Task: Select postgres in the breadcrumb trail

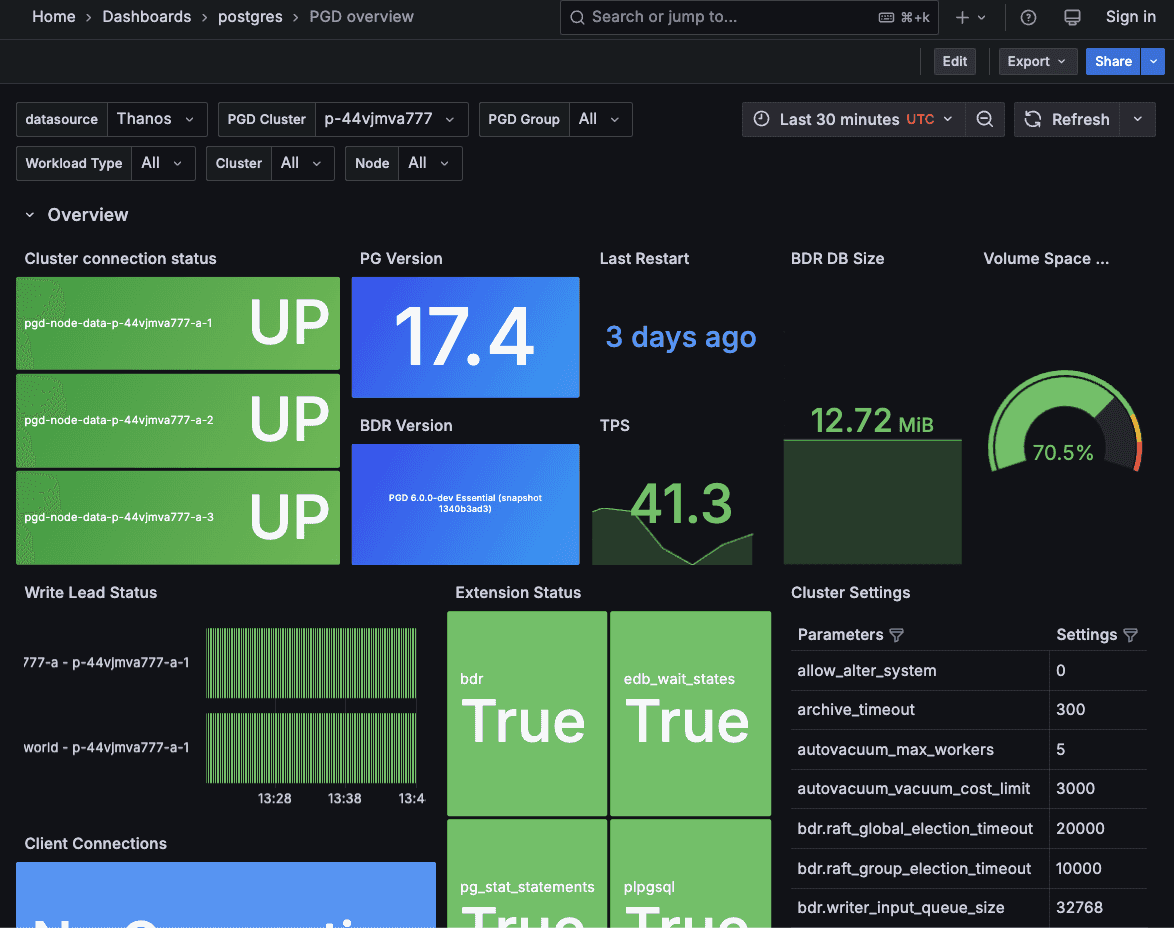Action: pyautogui.click(x=250, y=17)
